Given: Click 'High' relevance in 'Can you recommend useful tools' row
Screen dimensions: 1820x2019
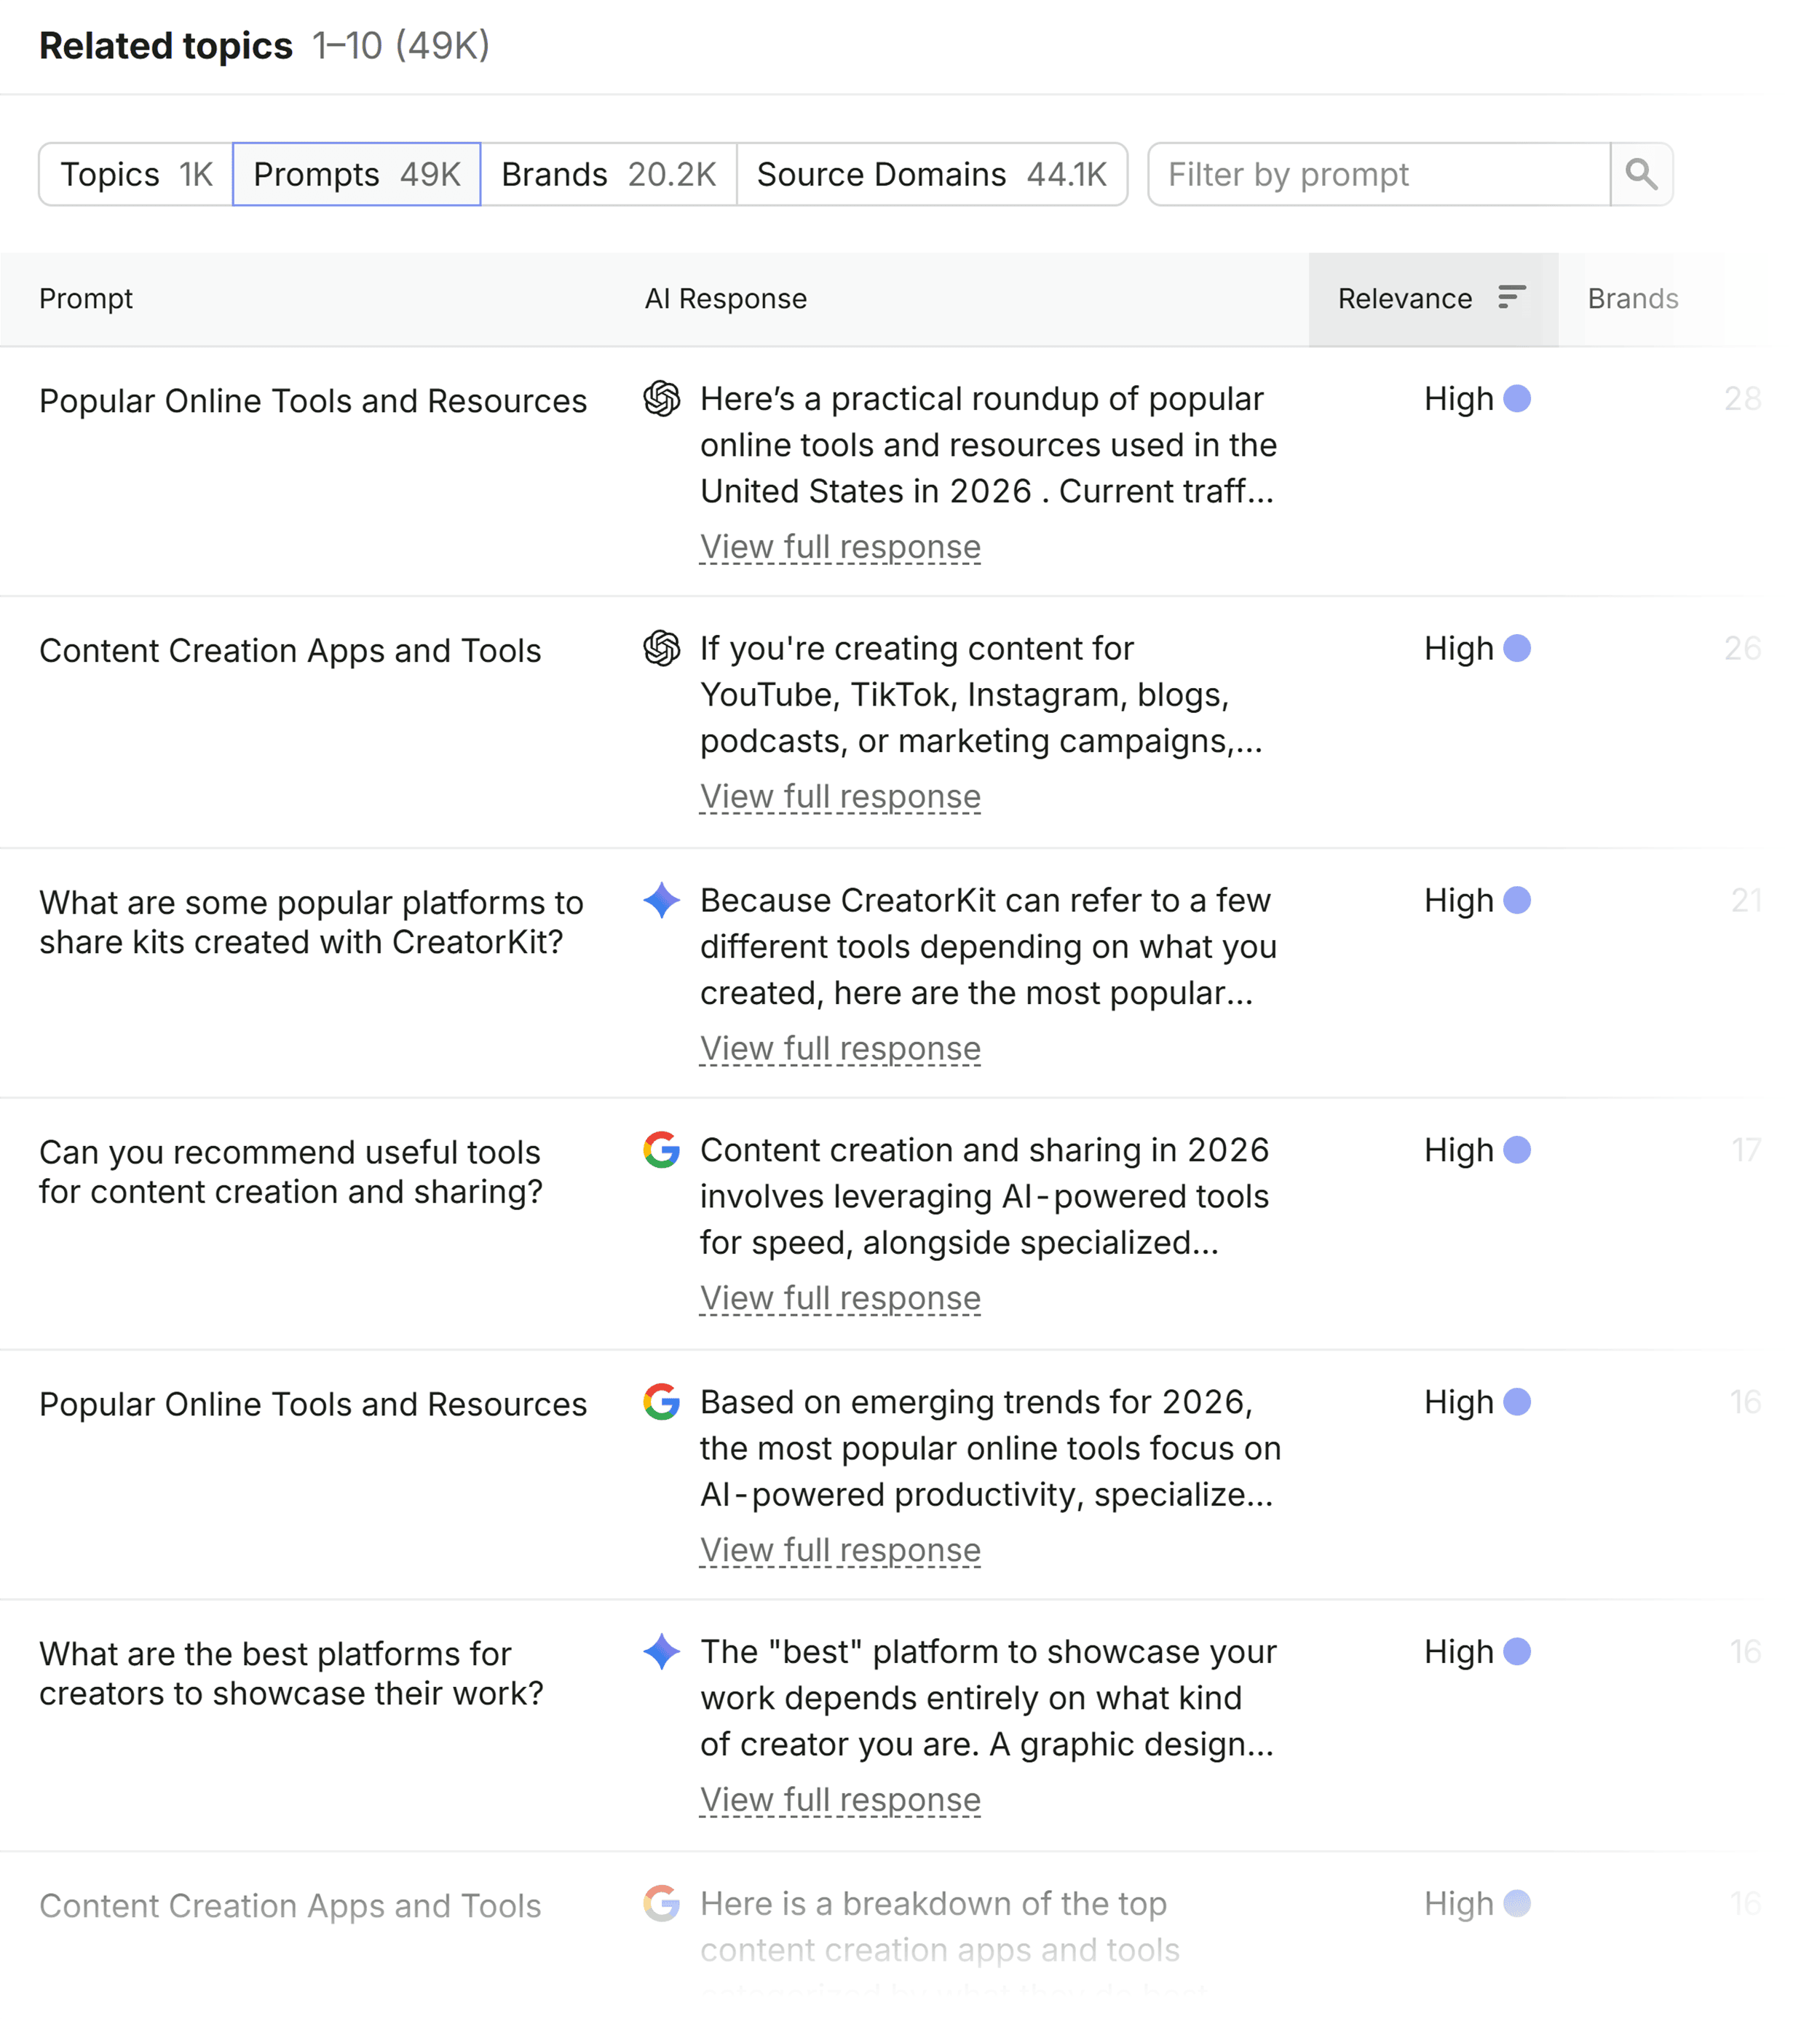Looking at the screenshot, I should pos(1458,1151).
